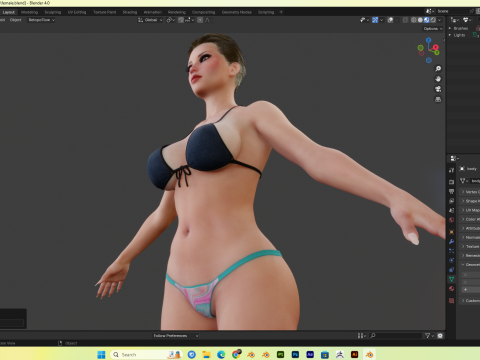
Task: Open the Render properties tab icon
Action: tap(451, 182)
